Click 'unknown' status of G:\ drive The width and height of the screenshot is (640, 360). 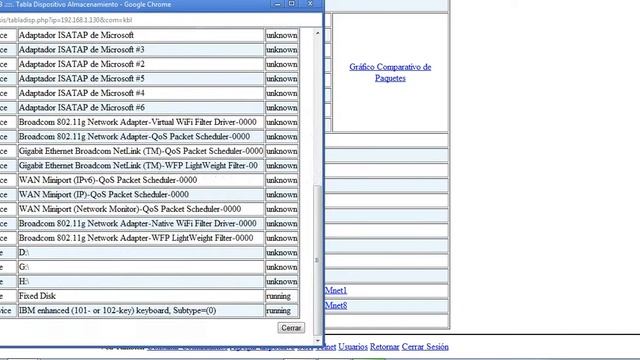[x=282, y=267]
